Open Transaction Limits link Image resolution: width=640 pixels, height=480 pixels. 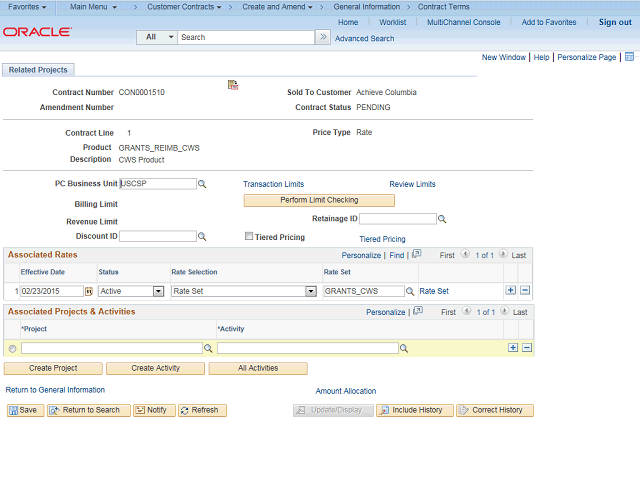tap(273, 184)
